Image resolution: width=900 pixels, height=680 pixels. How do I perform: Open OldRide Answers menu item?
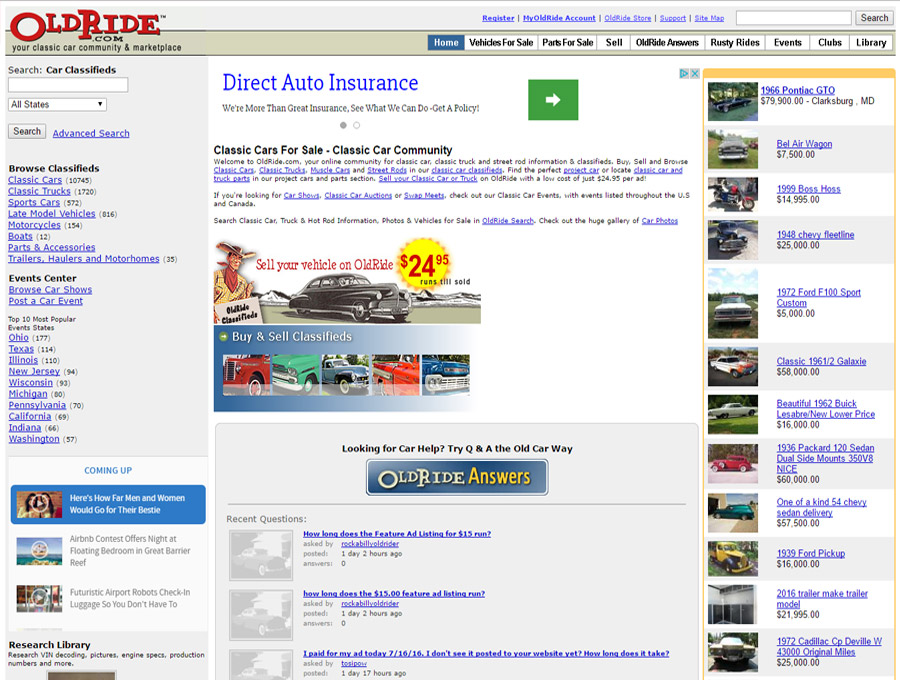click(x=667, y=42)
